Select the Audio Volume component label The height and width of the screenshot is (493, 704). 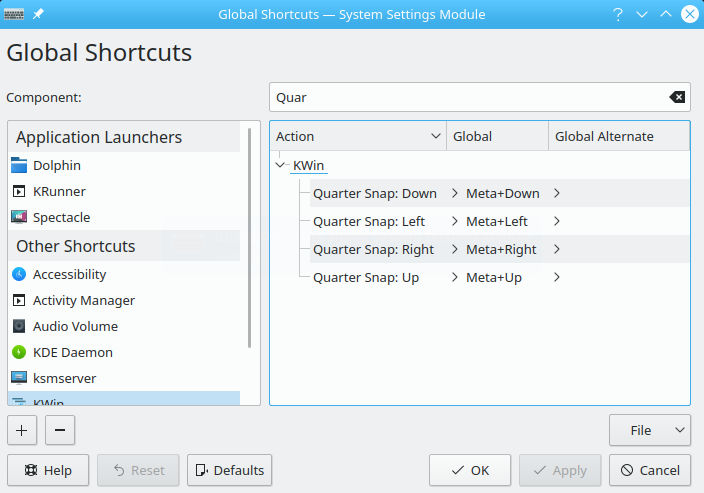pyautogui.click(x=75, y=326)
